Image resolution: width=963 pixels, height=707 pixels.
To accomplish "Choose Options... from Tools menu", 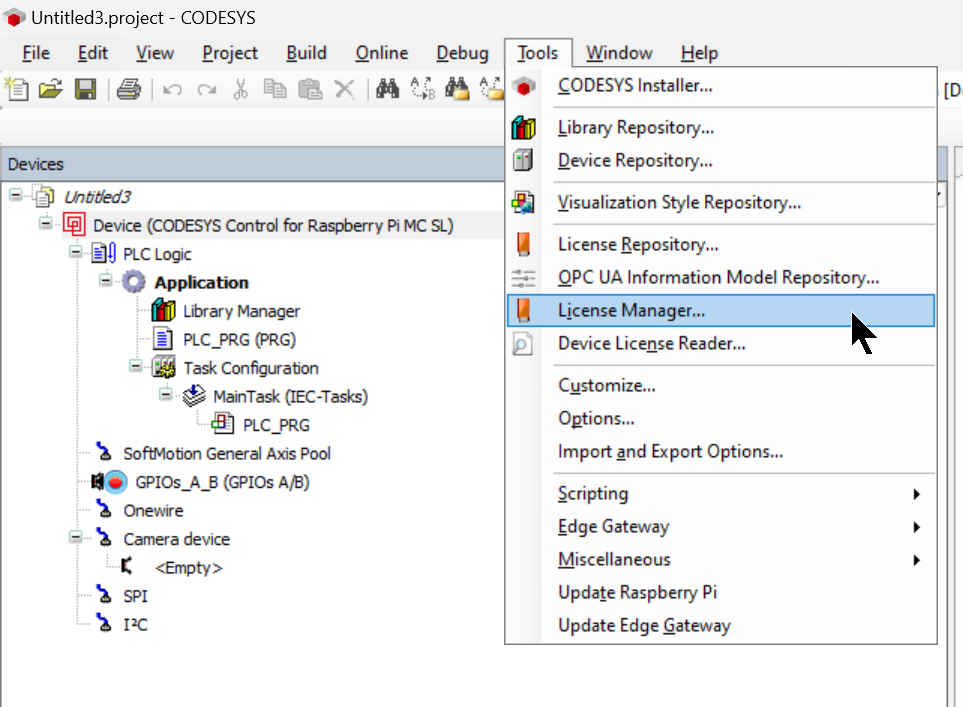I will tap(721, 419).
